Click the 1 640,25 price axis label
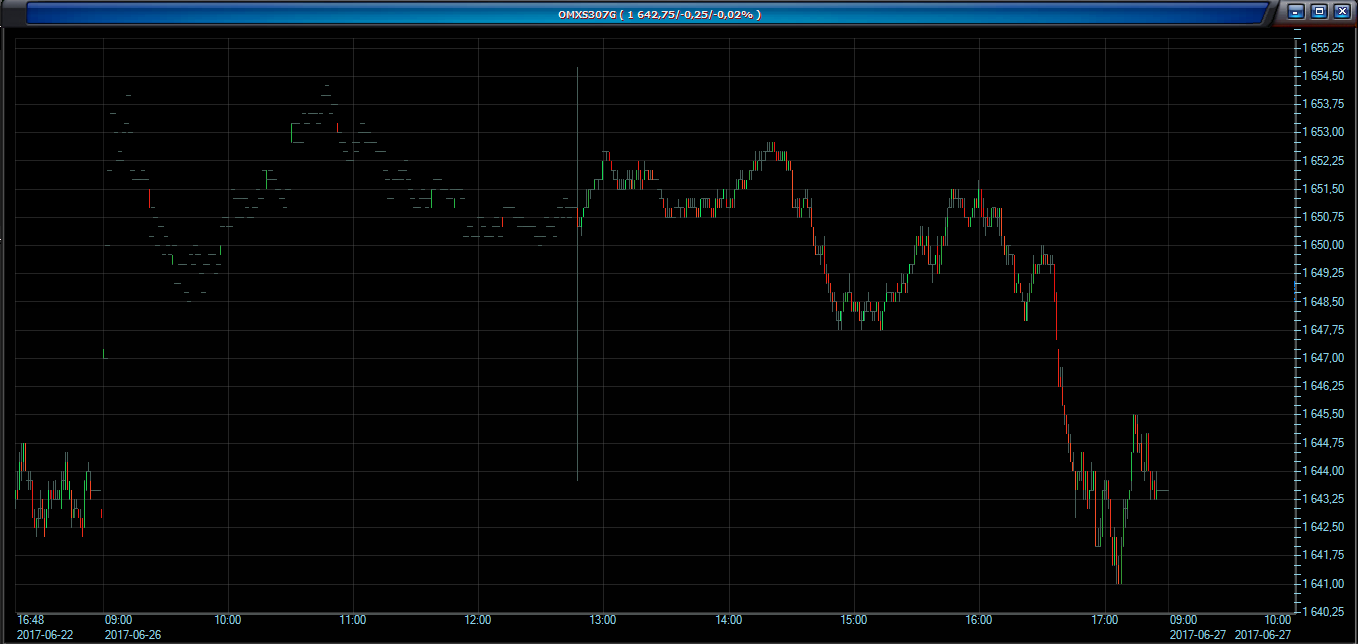The width and height of the screenshot is (1358, 644). (1326, 611)
